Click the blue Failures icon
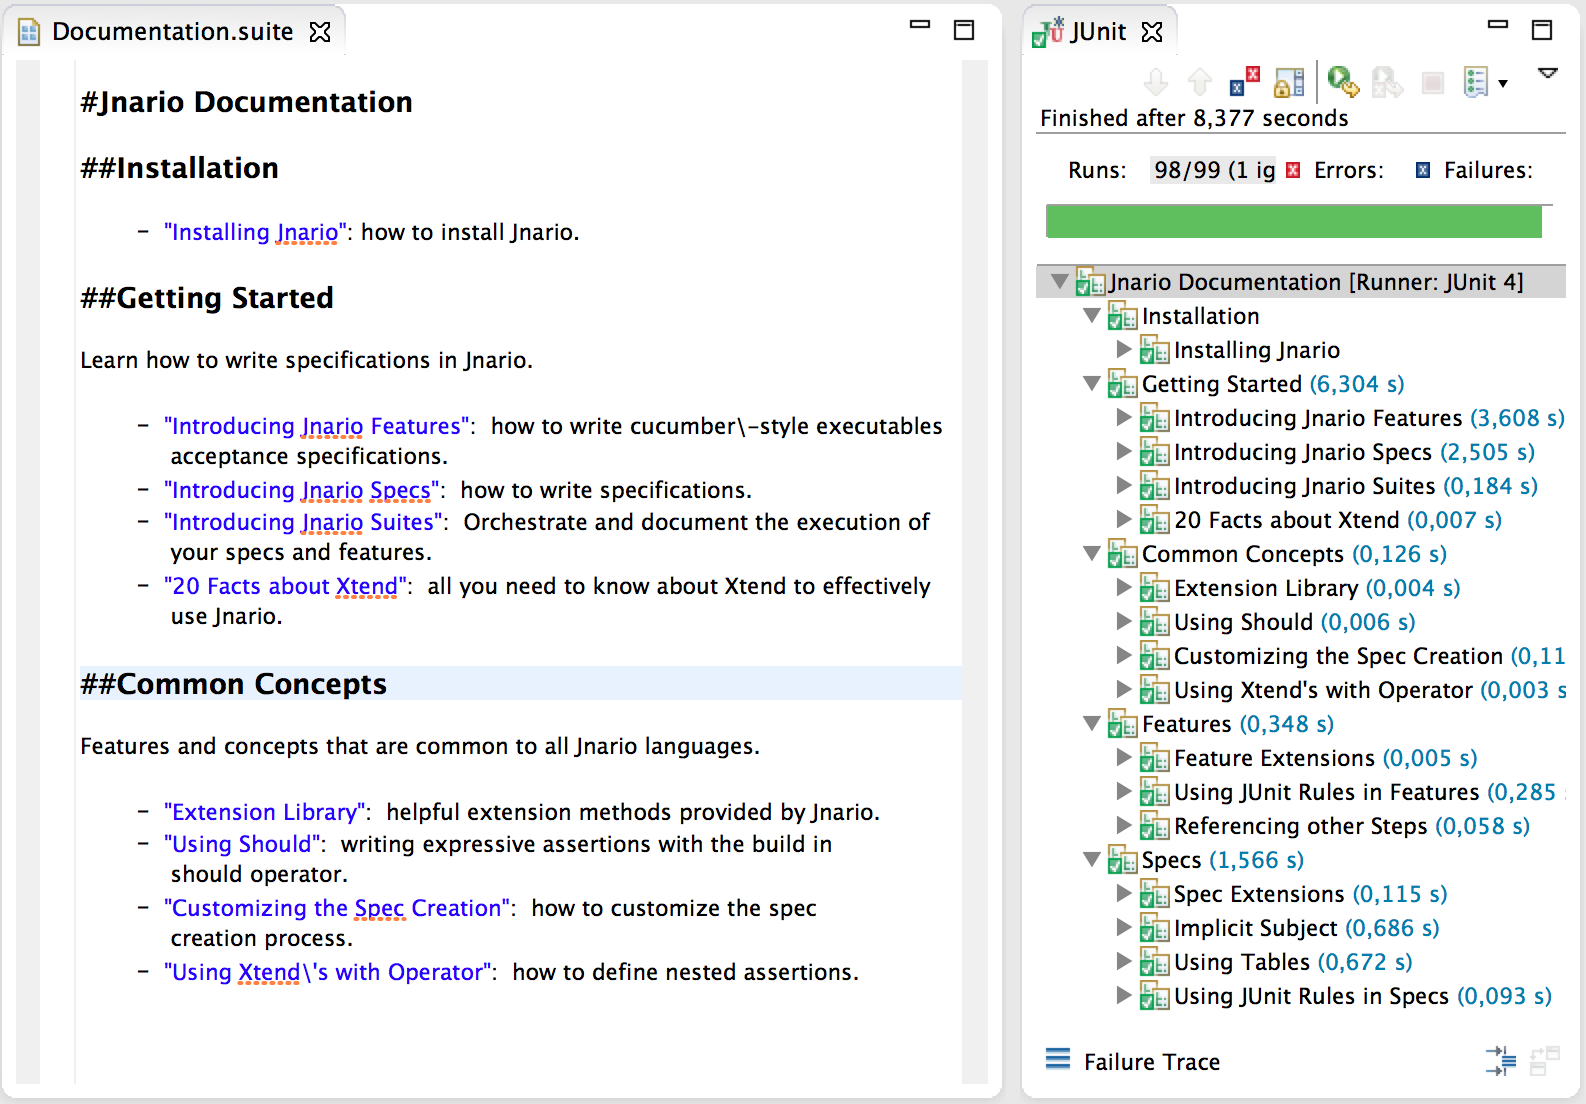Image resolution: width=1586 pixels, height=1104 pixels. (x=1423, y=170)
